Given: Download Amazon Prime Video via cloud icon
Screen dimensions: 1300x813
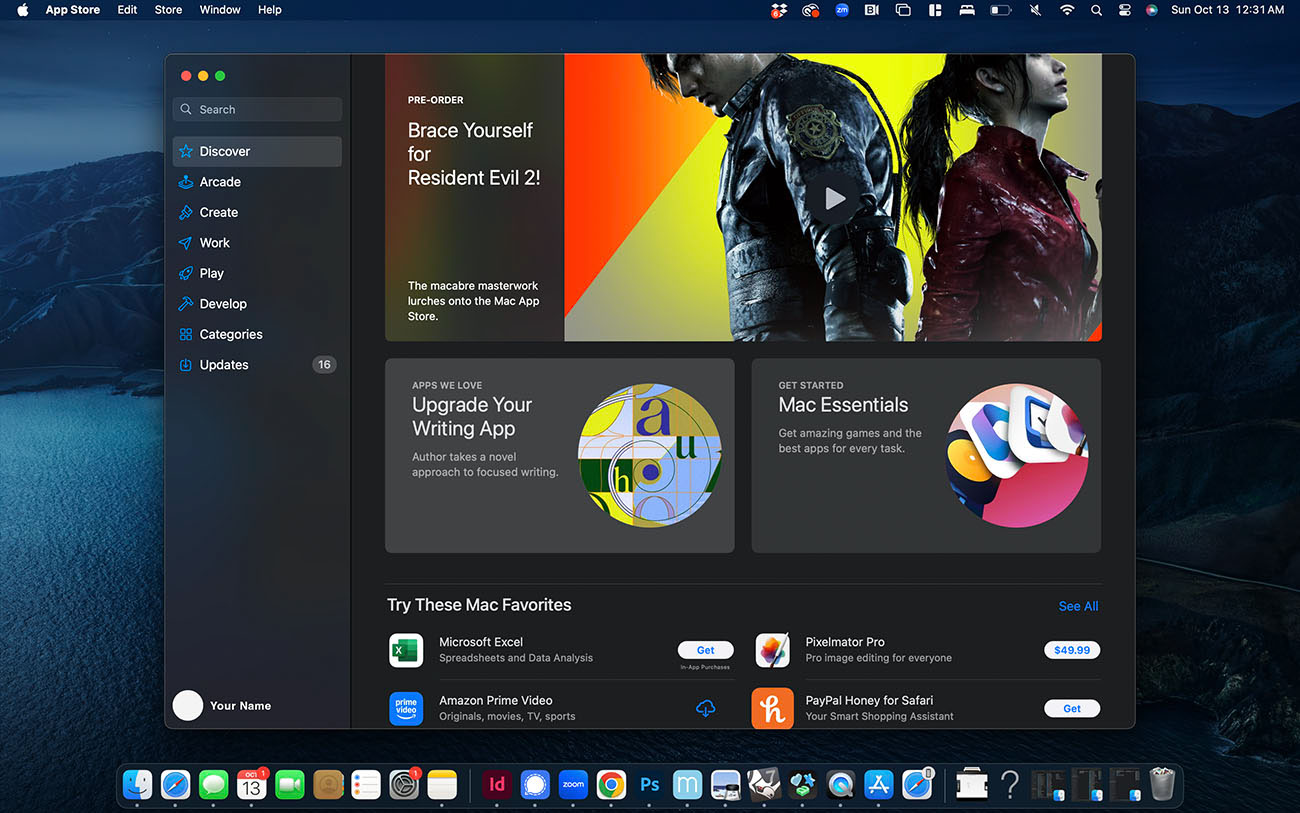Looking at the screenshot, I should tap(705, 708).
